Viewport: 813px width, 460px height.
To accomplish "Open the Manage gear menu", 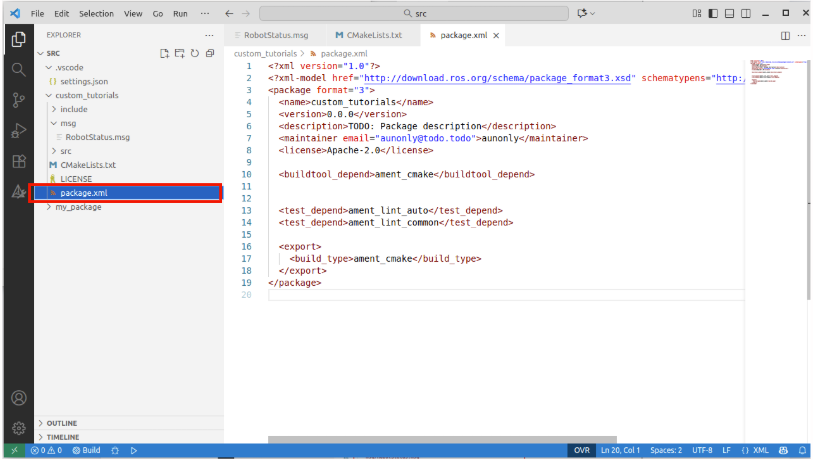I will click(18, 428).
